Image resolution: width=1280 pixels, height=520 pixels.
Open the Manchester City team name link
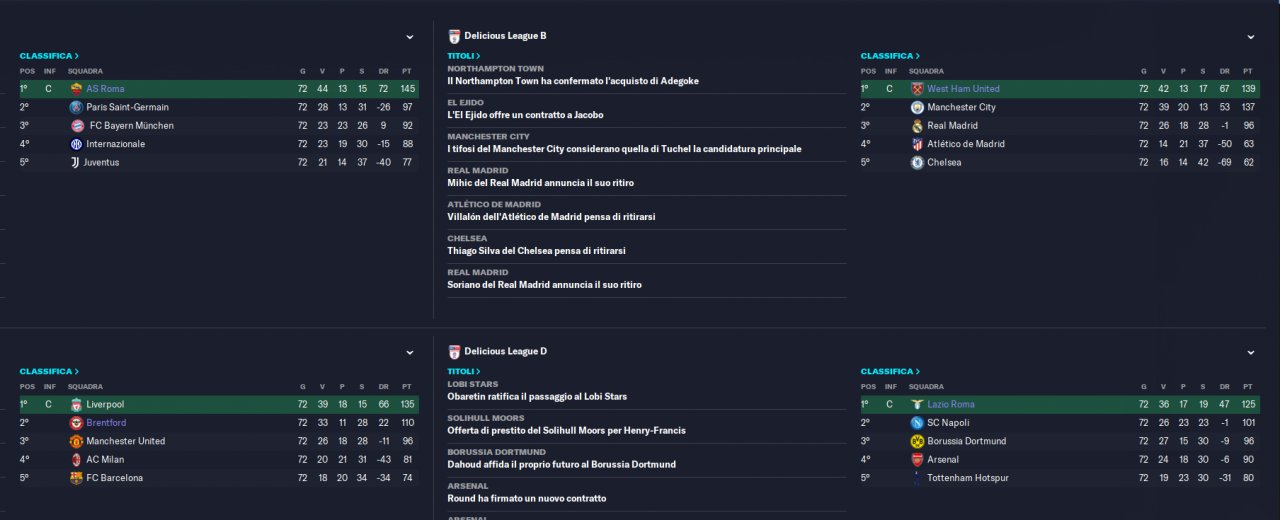point(961,107)
